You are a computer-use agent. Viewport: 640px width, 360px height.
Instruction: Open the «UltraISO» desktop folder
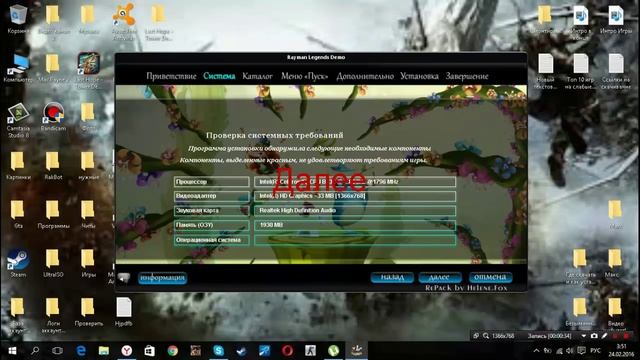53,263
